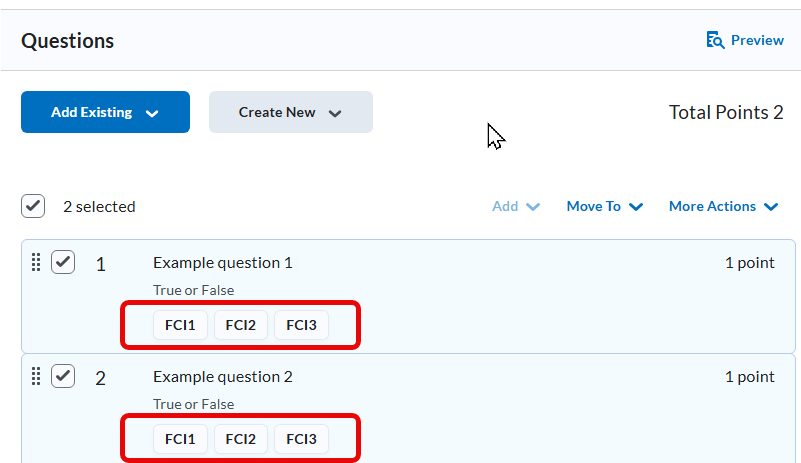The height and width of the screenshot is (463, 801).
Task: Click the FCI3 tag on Example question 1
Action: (x=301, y=325)
